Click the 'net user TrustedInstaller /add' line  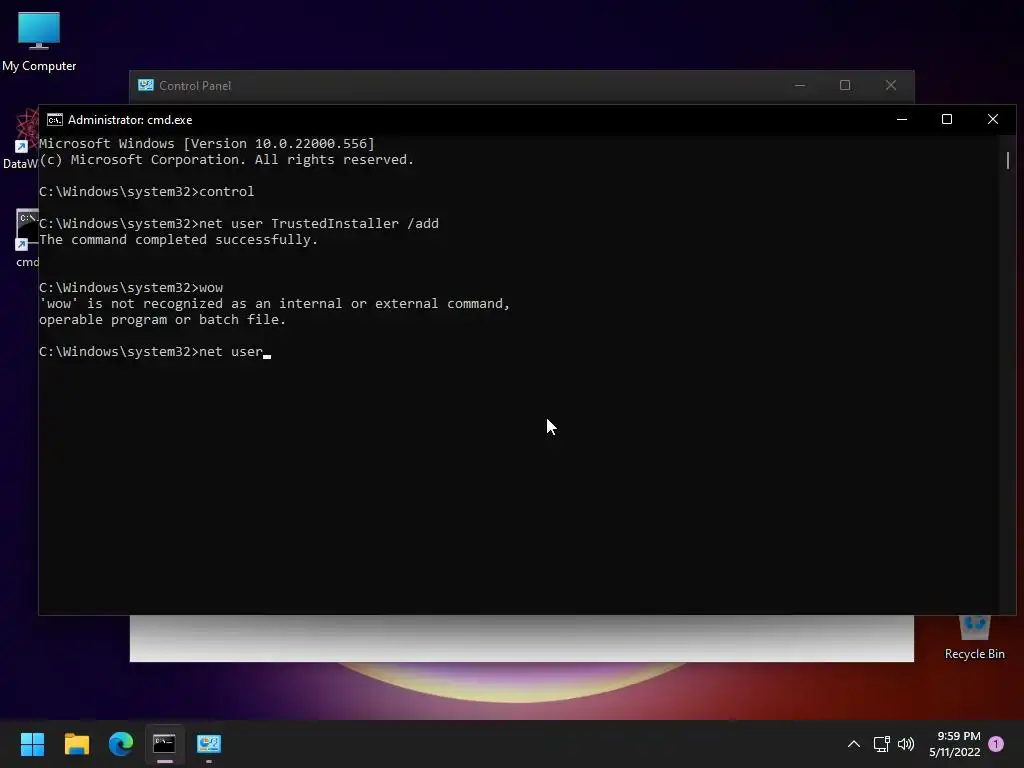point(239,223)
